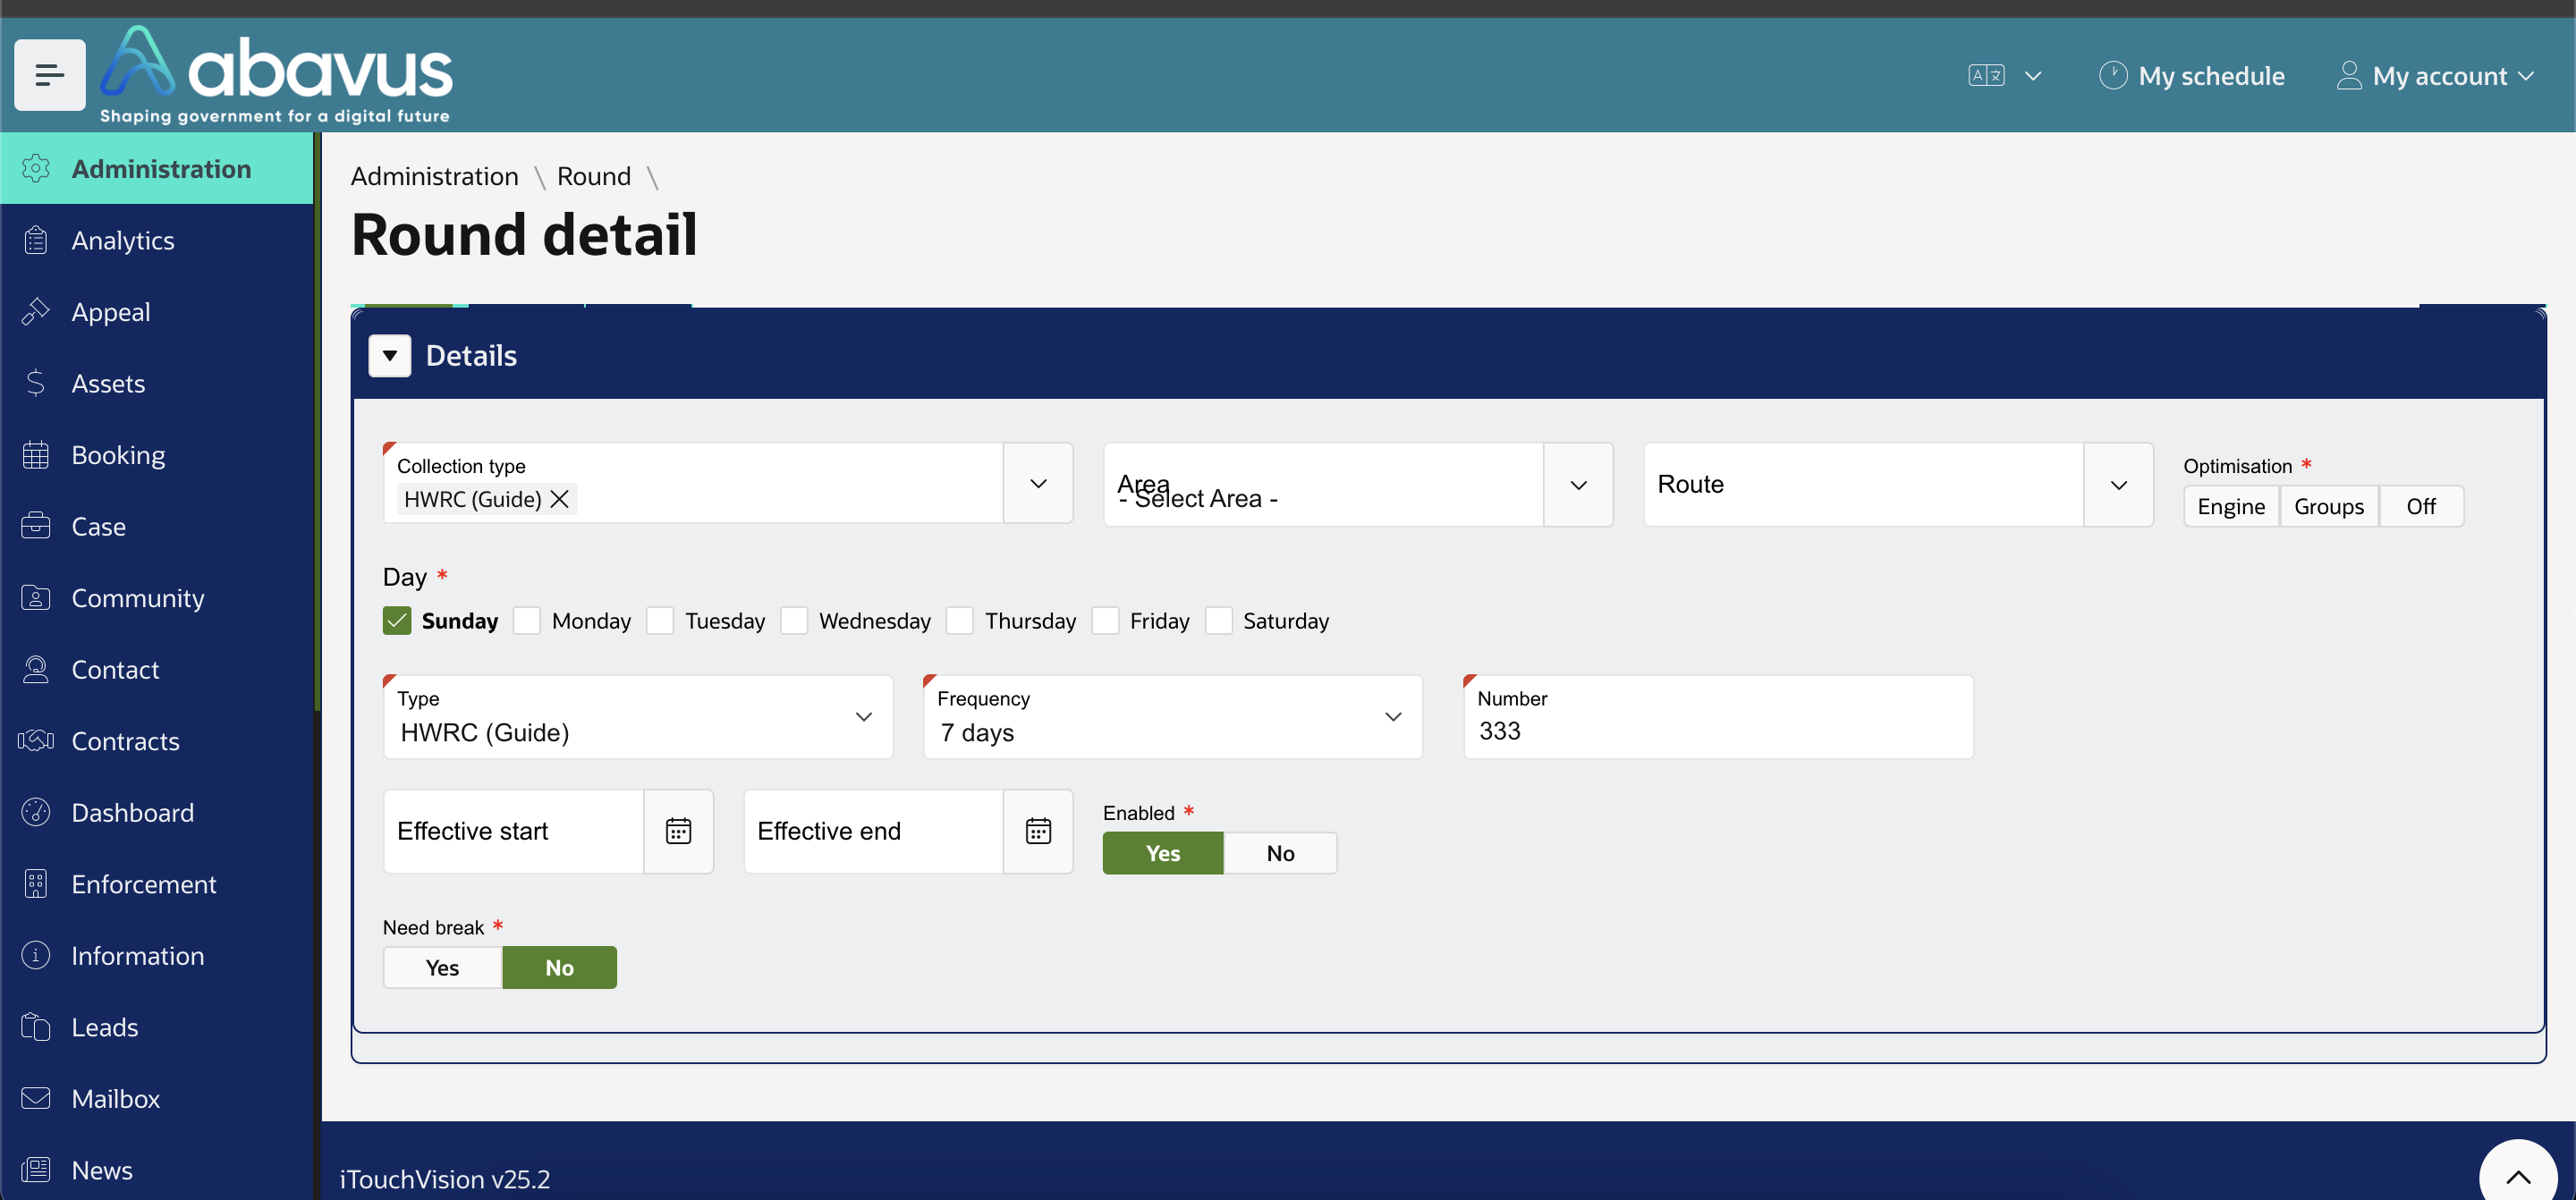Open the language translation icon
The height and width of the screenshot is (1200, 2576).
coord(1986,76)
